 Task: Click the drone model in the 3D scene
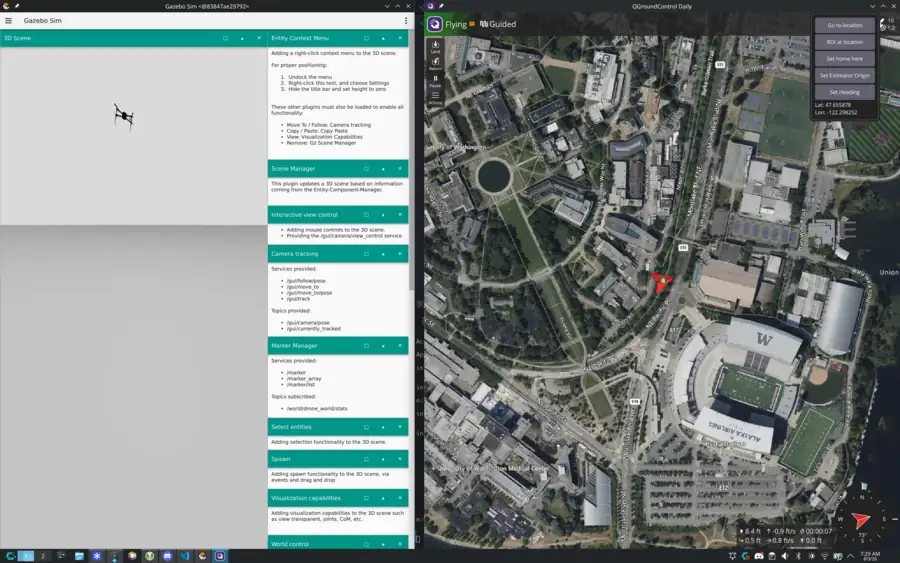pyautogui.click(x=123, y=116)
